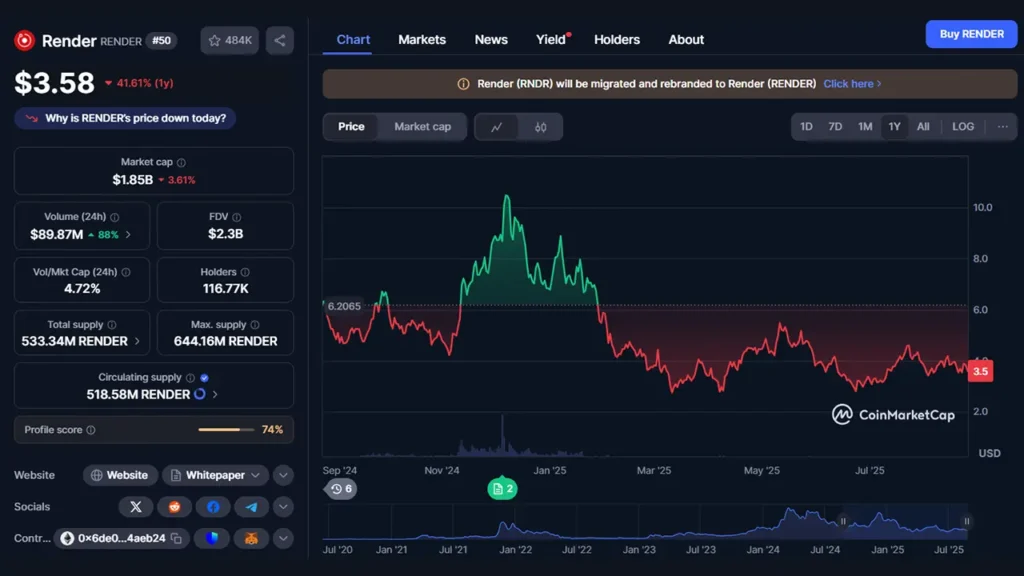Open the Website link button

(x=120, y=475)
